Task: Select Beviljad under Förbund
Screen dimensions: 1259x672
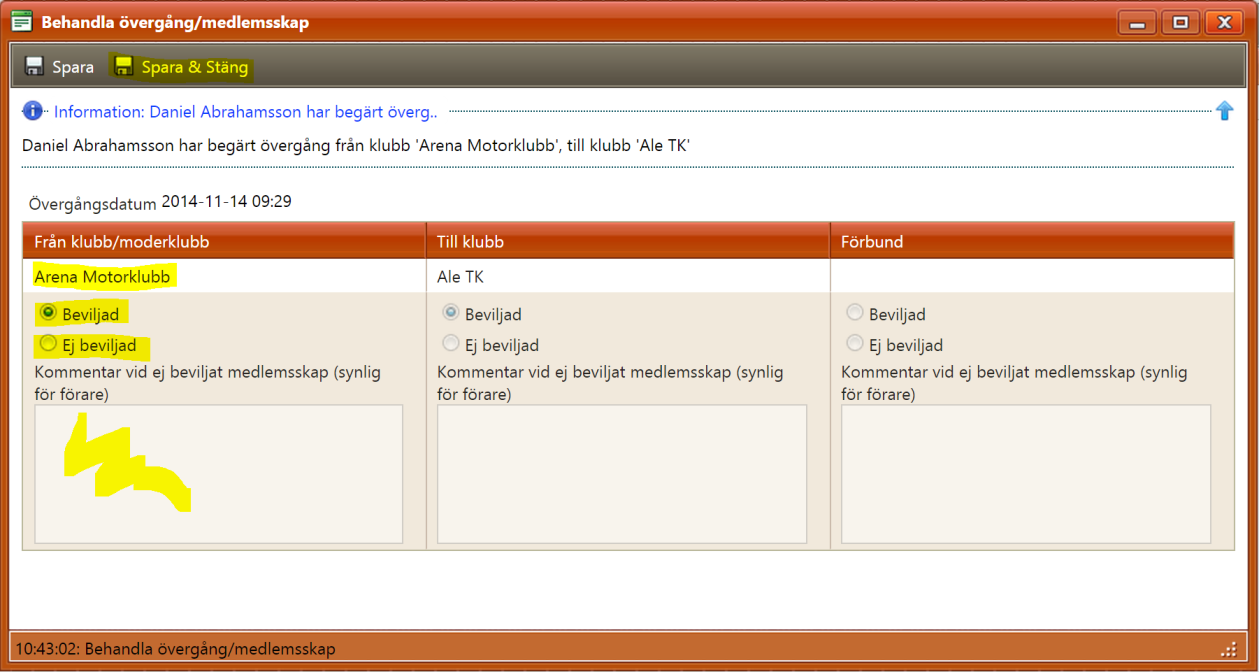Action: 854,313
